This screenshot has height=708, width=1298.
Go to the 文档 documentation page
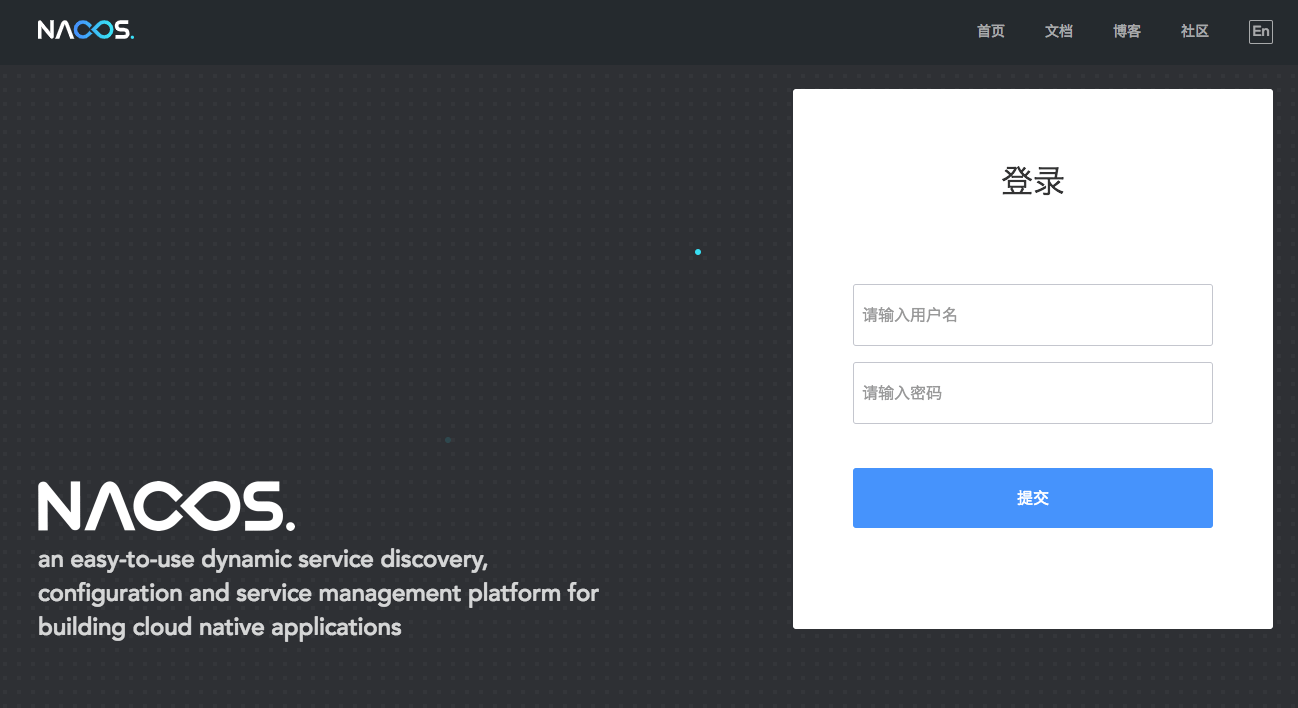[1059, 31]
